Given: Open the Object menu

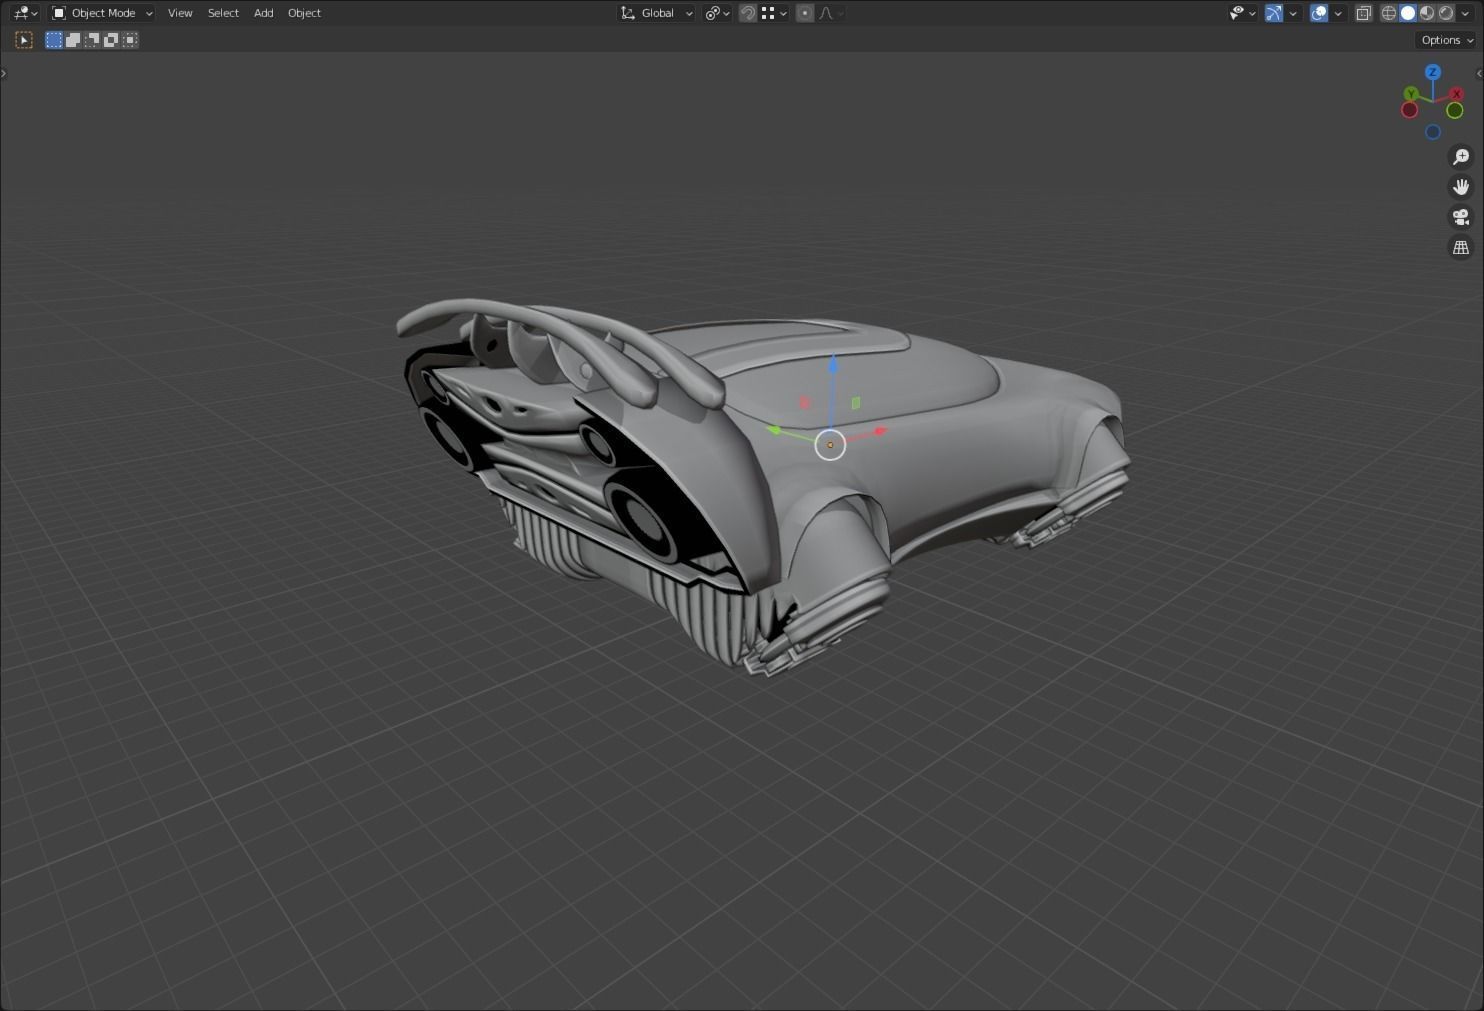Looking at the screenshot, I should (x=304, y=13).
